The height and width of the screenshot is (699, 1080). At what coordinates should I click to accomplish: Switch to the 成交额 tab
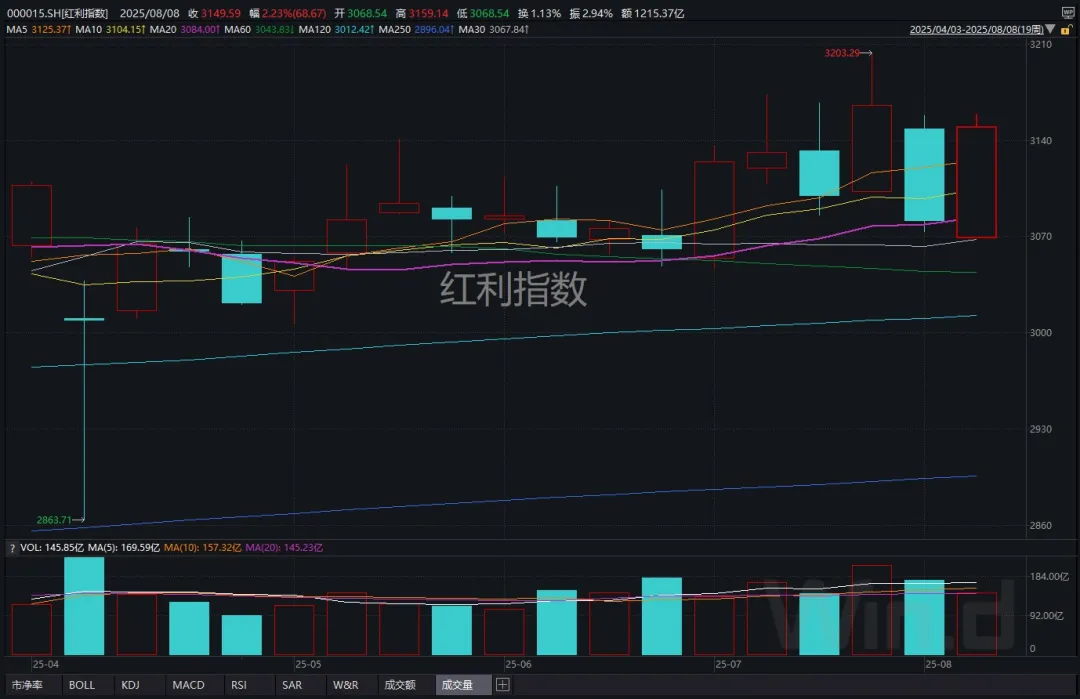399,685
